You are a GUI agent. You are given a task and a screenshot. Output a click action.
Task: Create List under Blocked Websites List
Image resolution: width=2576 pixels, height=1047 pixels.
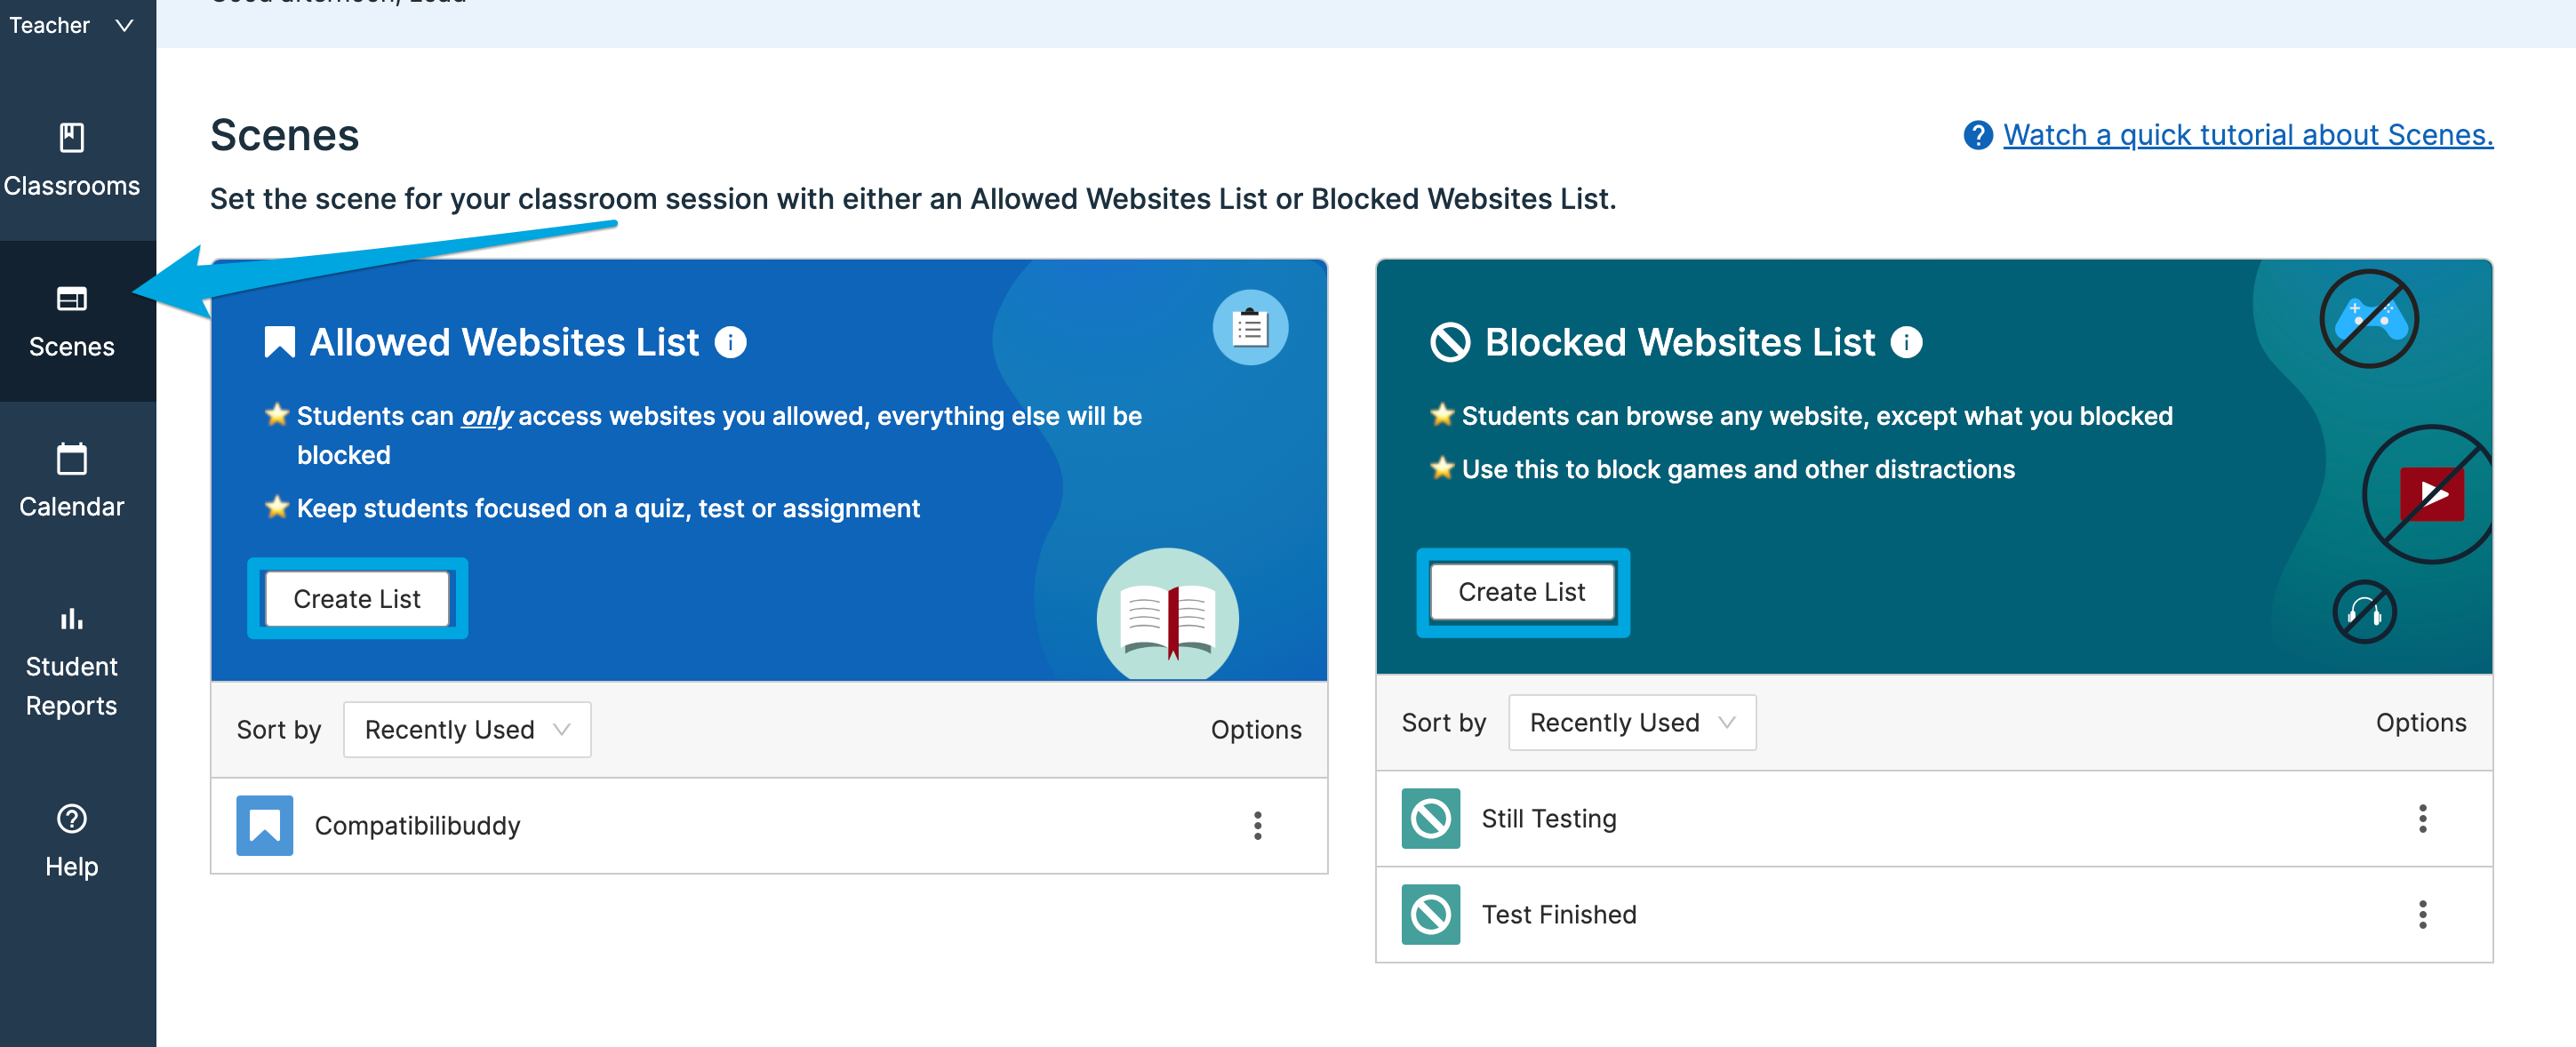pyautogui.click(x=1521, y=592)
